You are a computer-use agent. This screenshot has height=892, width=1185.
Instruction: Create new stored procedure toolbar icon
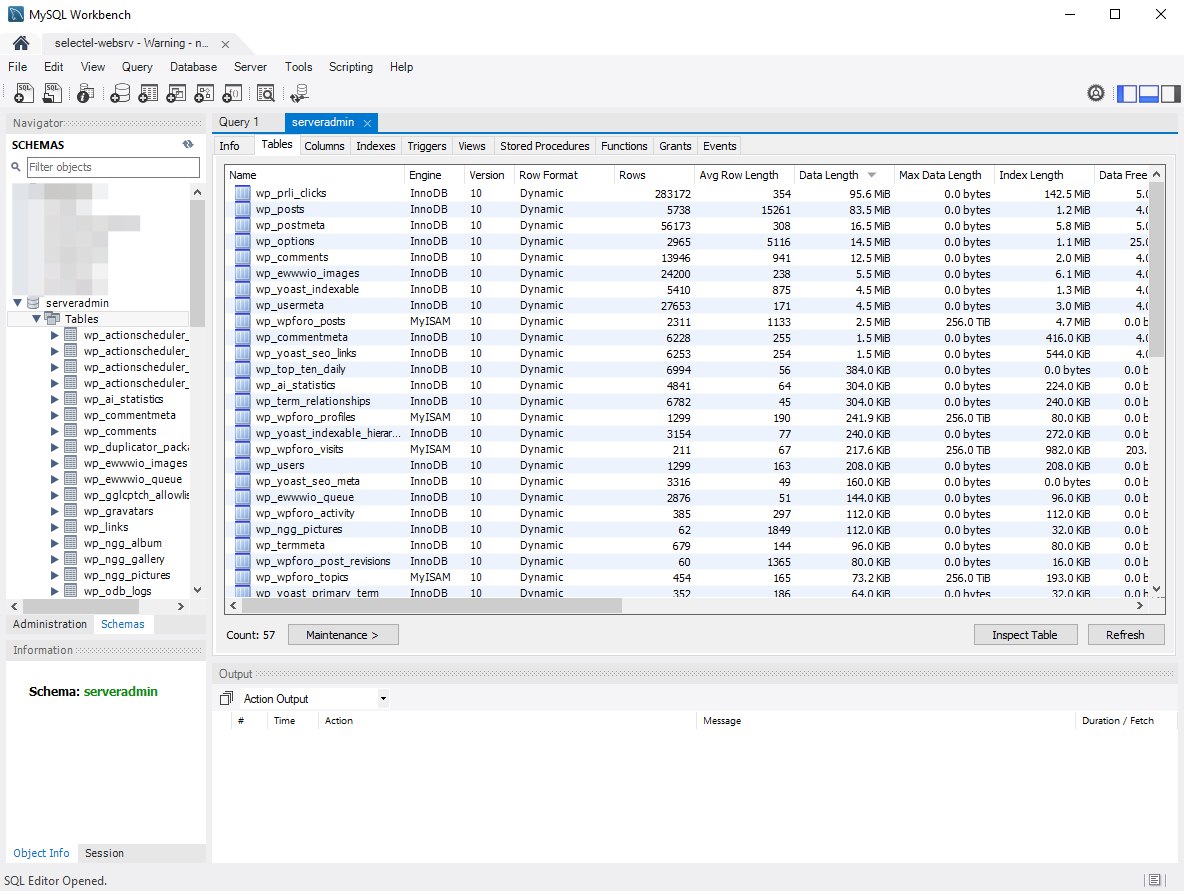(x=204, y=94)
